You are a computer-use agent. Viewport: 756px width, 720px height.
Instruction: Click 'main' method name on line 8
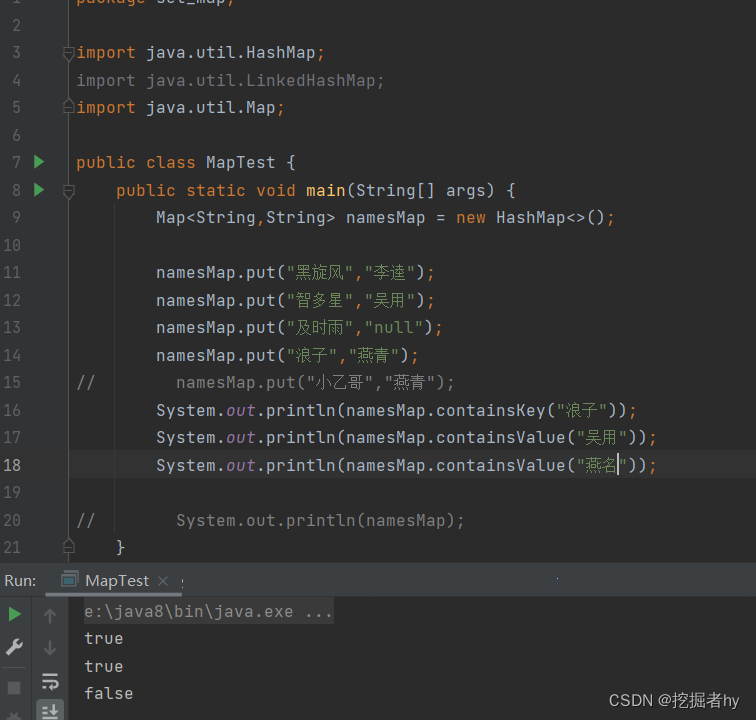[326, 190]
